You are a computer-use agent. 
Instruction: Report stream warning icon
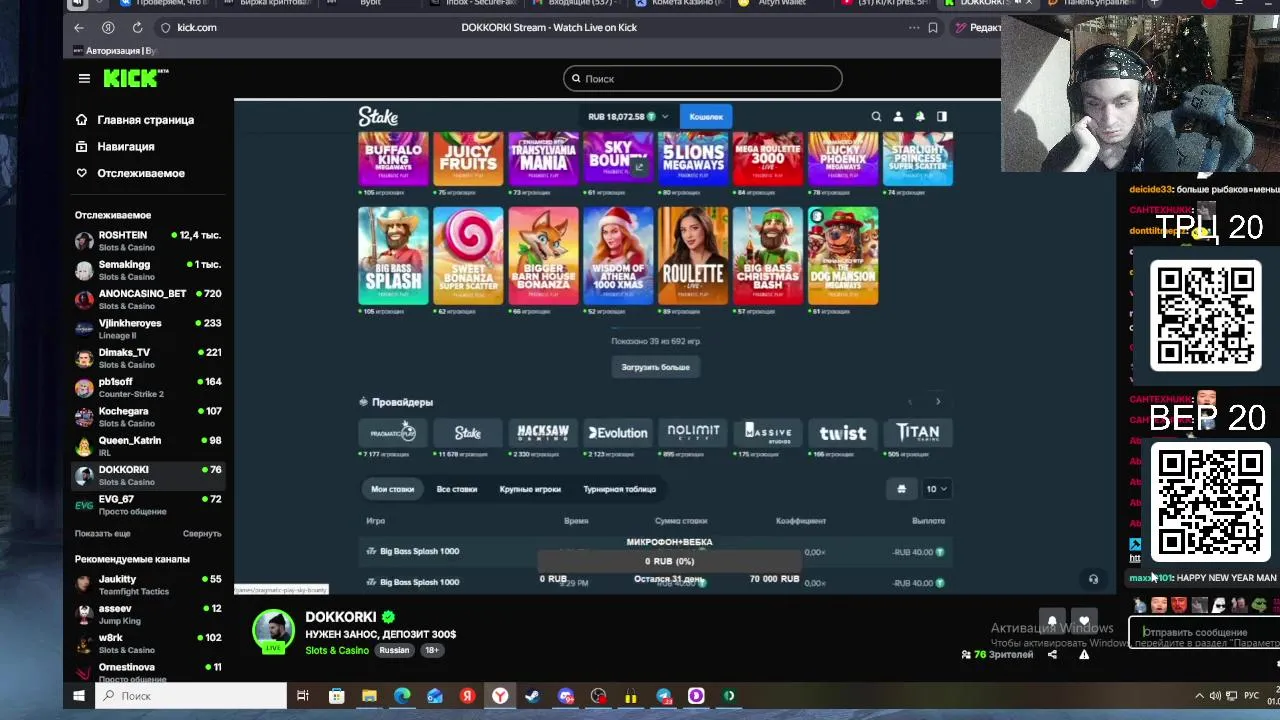[x=1084, y=654]
